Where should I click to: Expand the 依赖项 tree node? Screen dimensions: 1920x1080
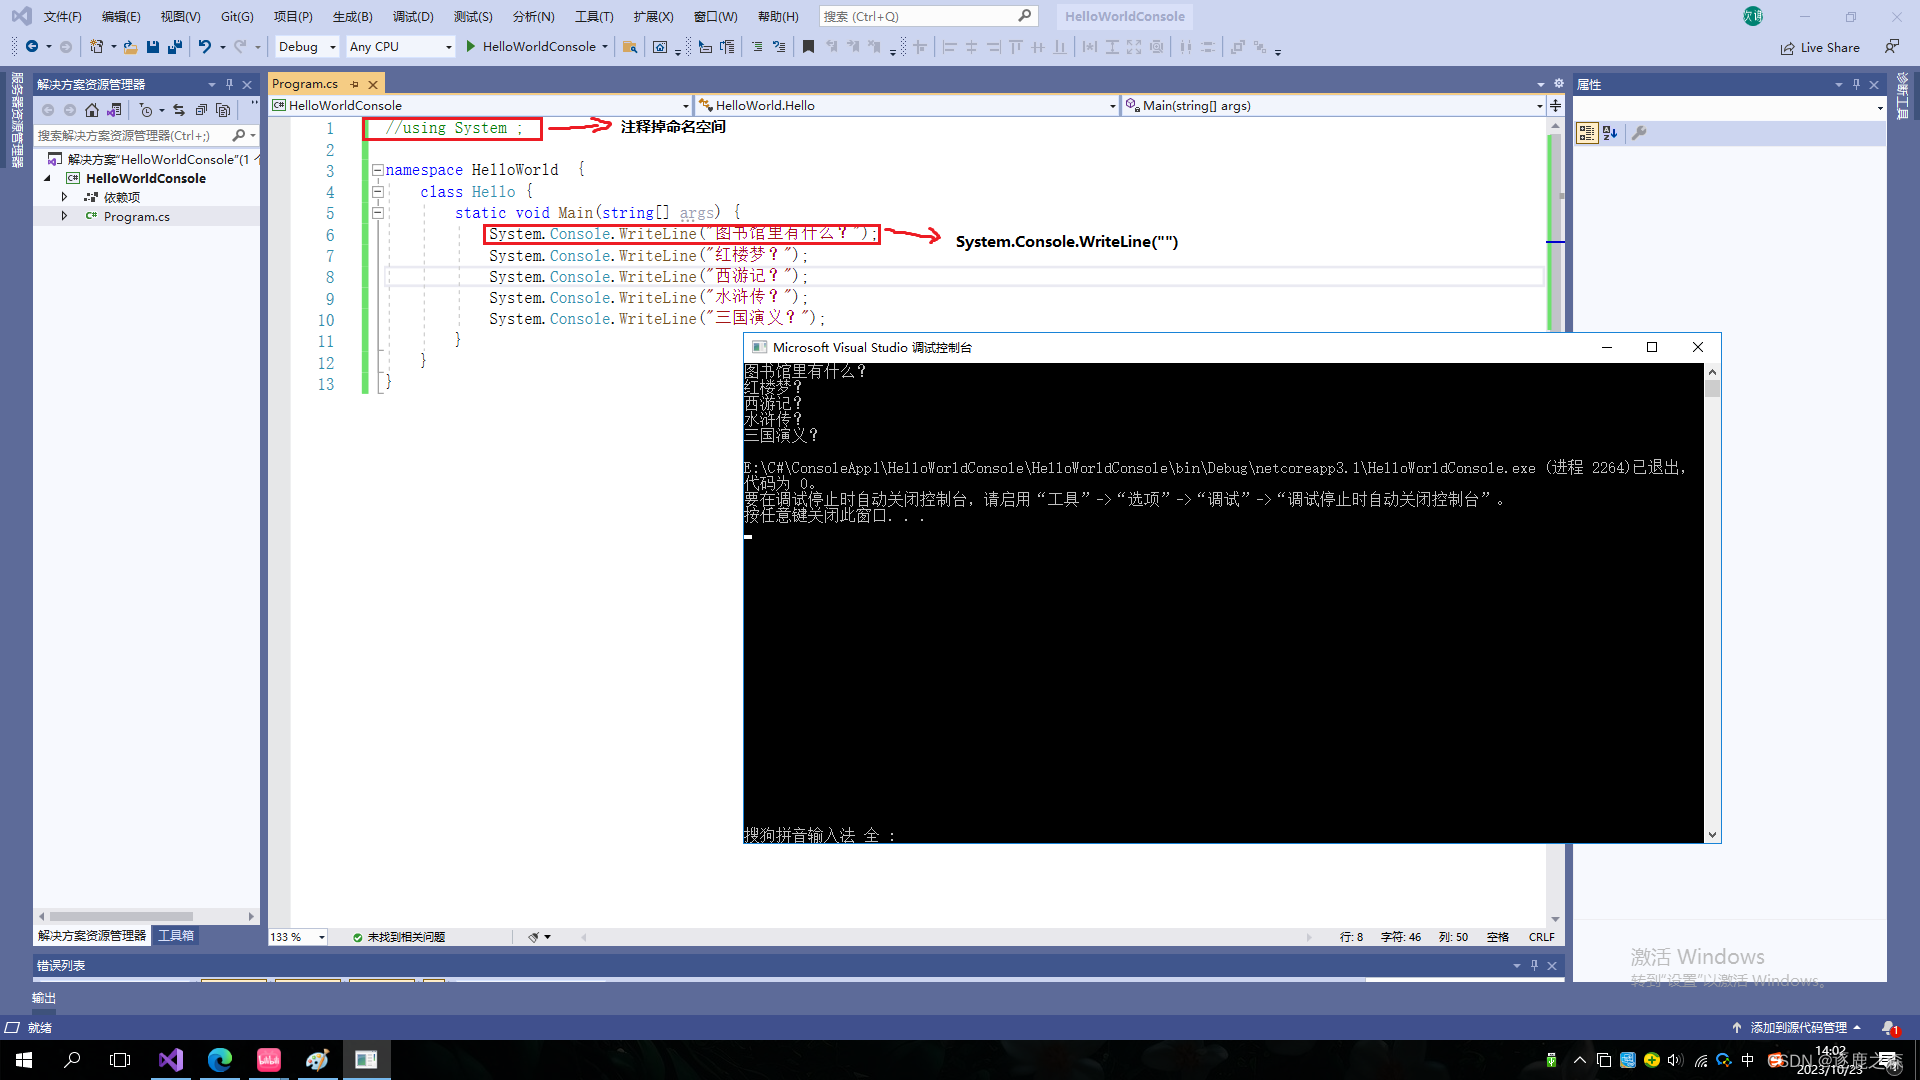click(x=64, y=197)
